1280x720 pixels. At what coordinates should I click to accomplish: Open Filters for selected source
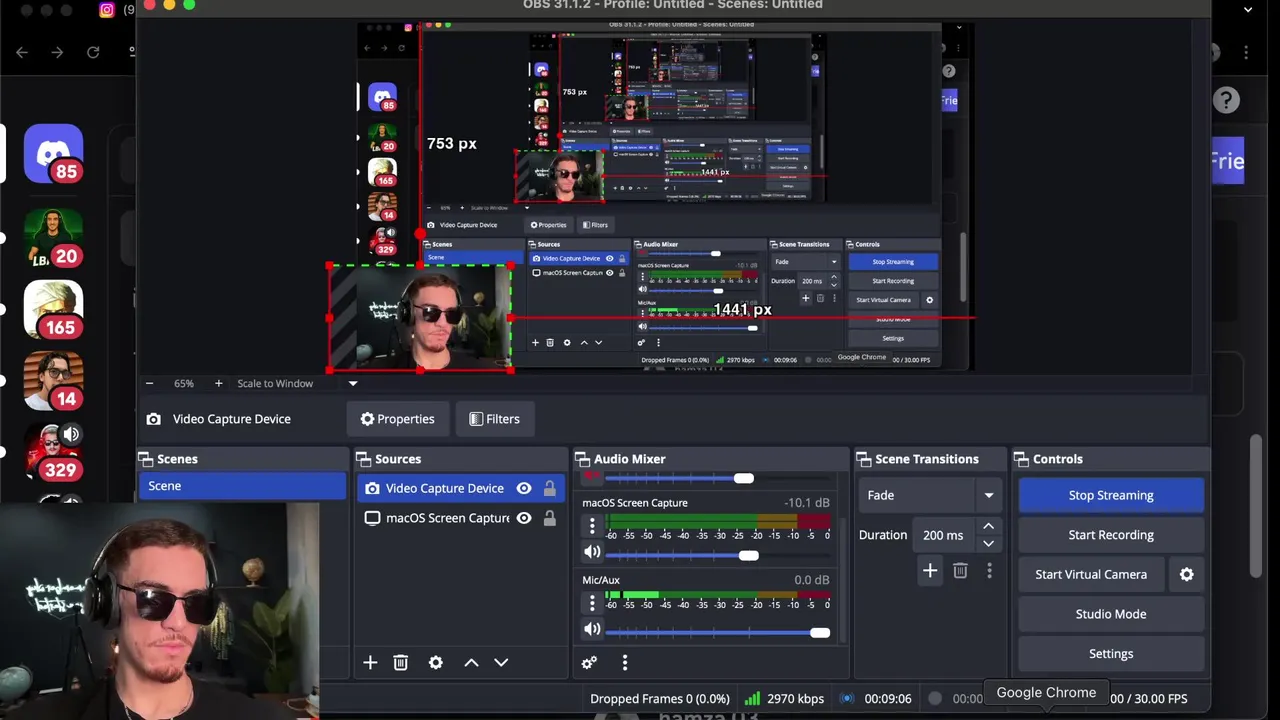pos(495,419)
